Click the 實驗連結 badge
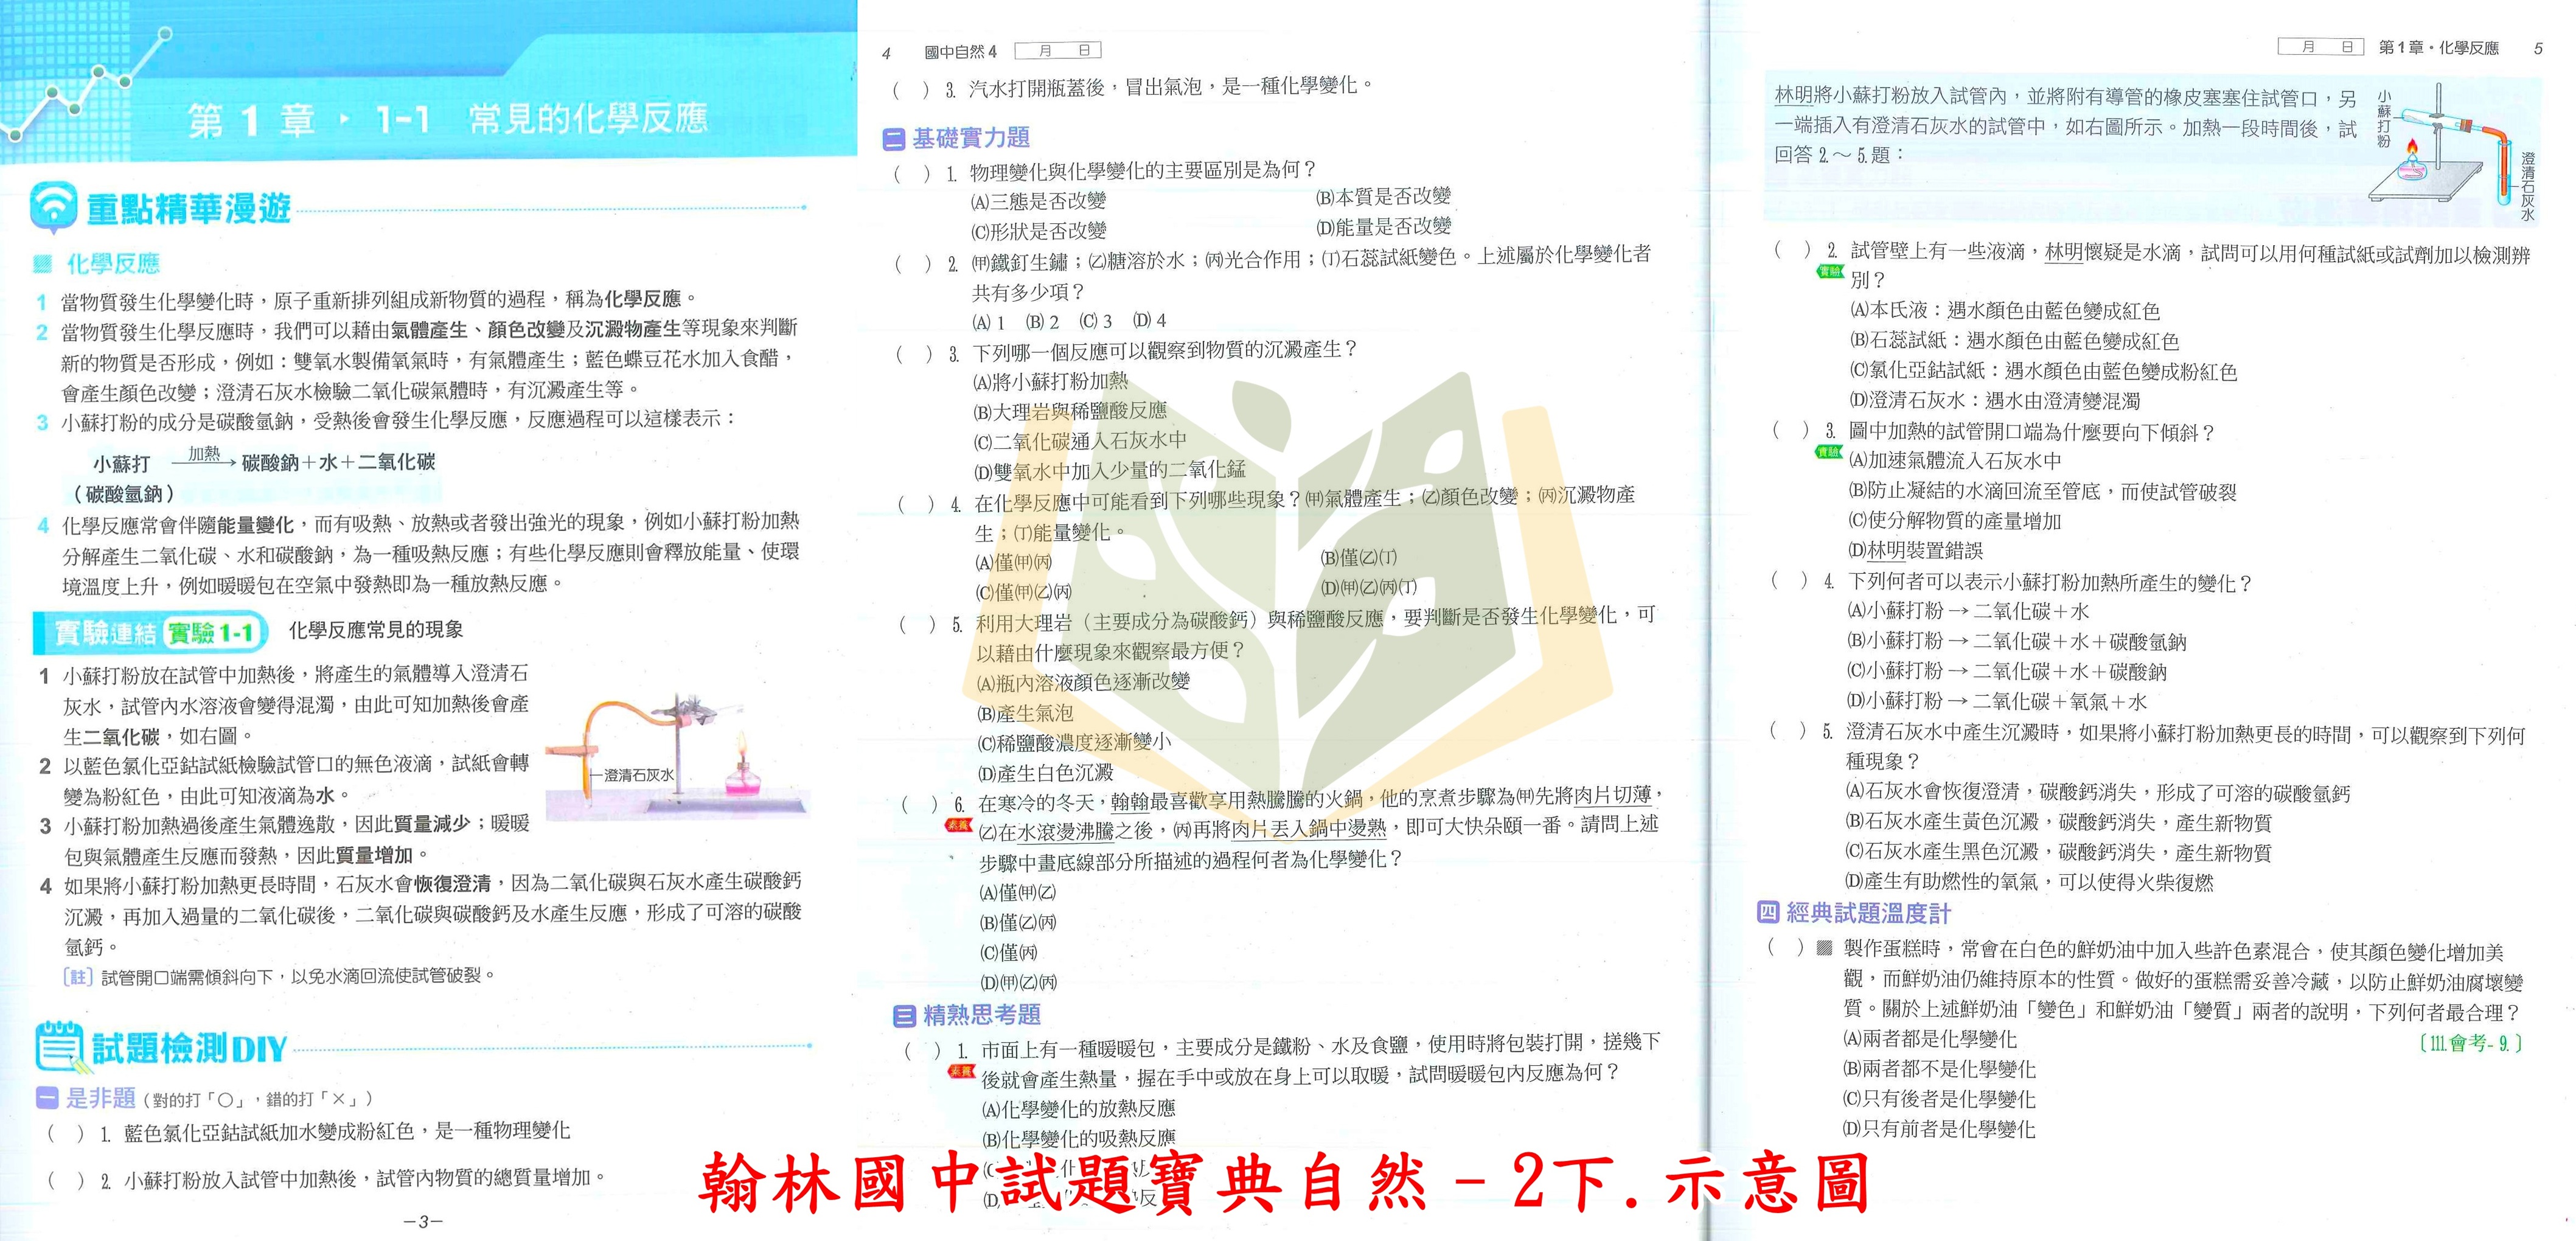 coord(106,632)
